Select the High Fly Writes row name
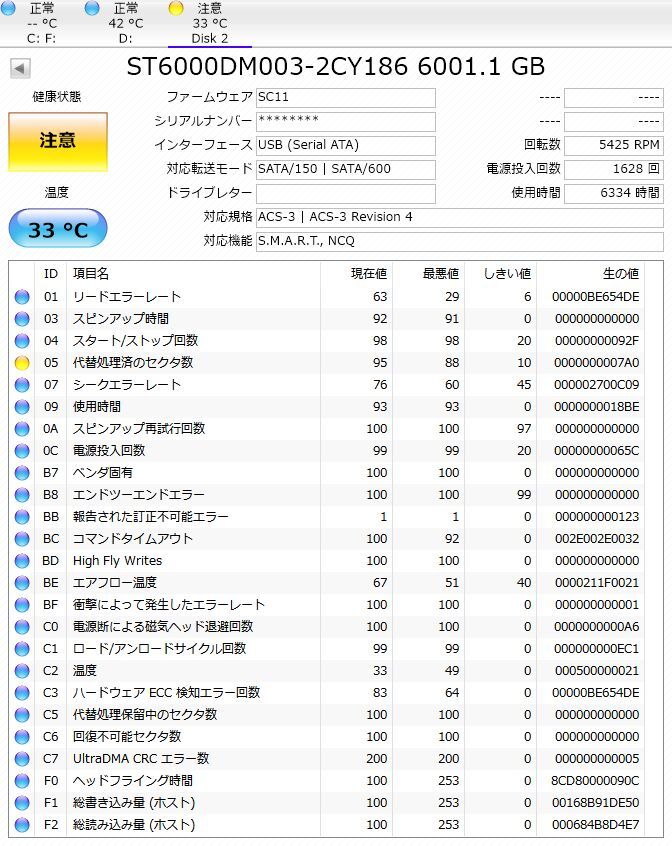This screenshot has height=846, width=672. 118,561
